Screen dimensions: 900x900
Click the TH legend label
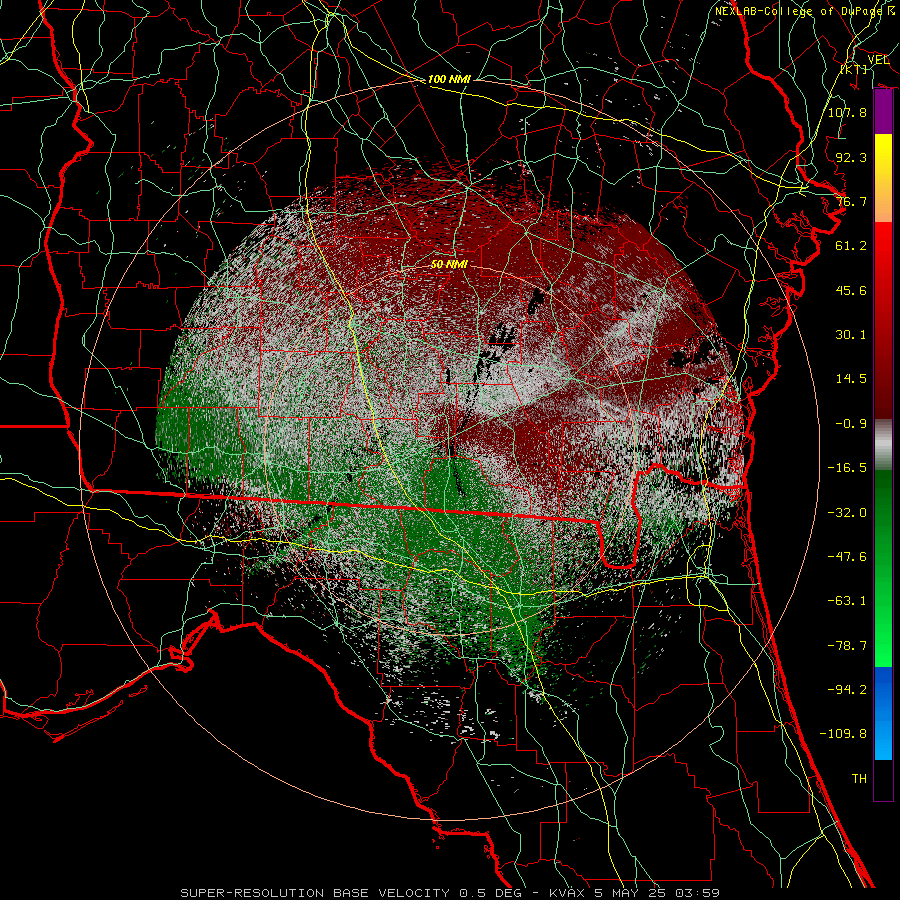point(859,779)
